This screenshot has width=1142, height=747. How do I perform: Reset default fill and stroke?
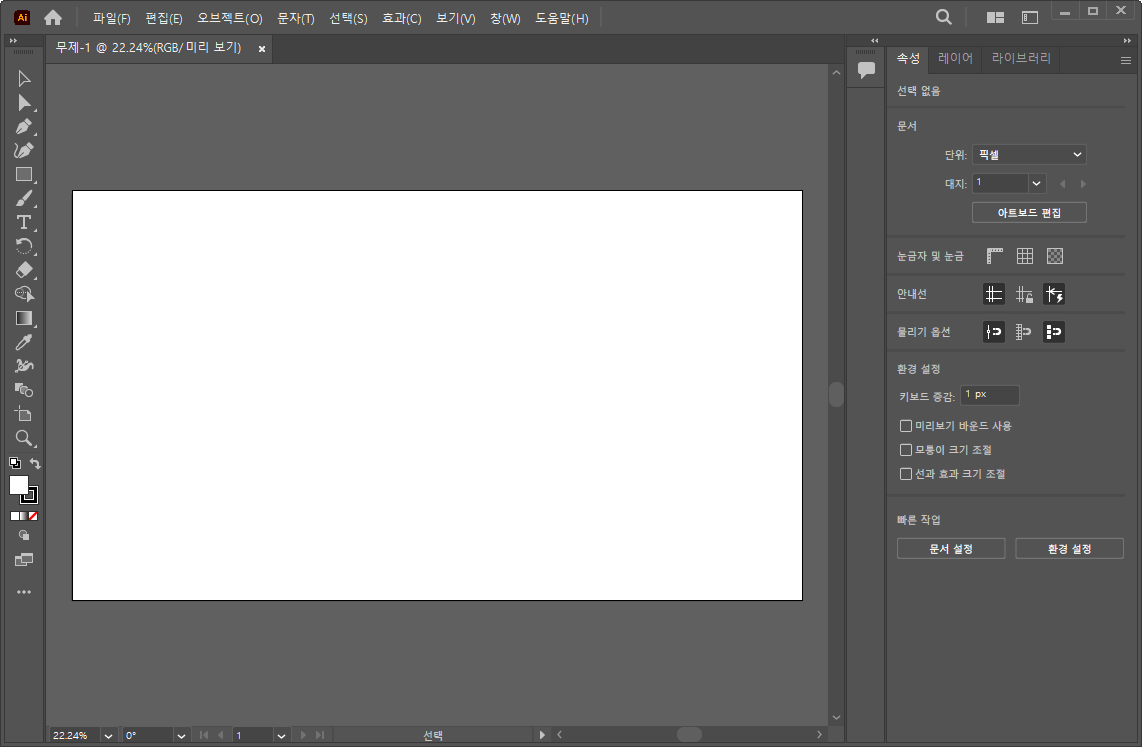point(15,463)
